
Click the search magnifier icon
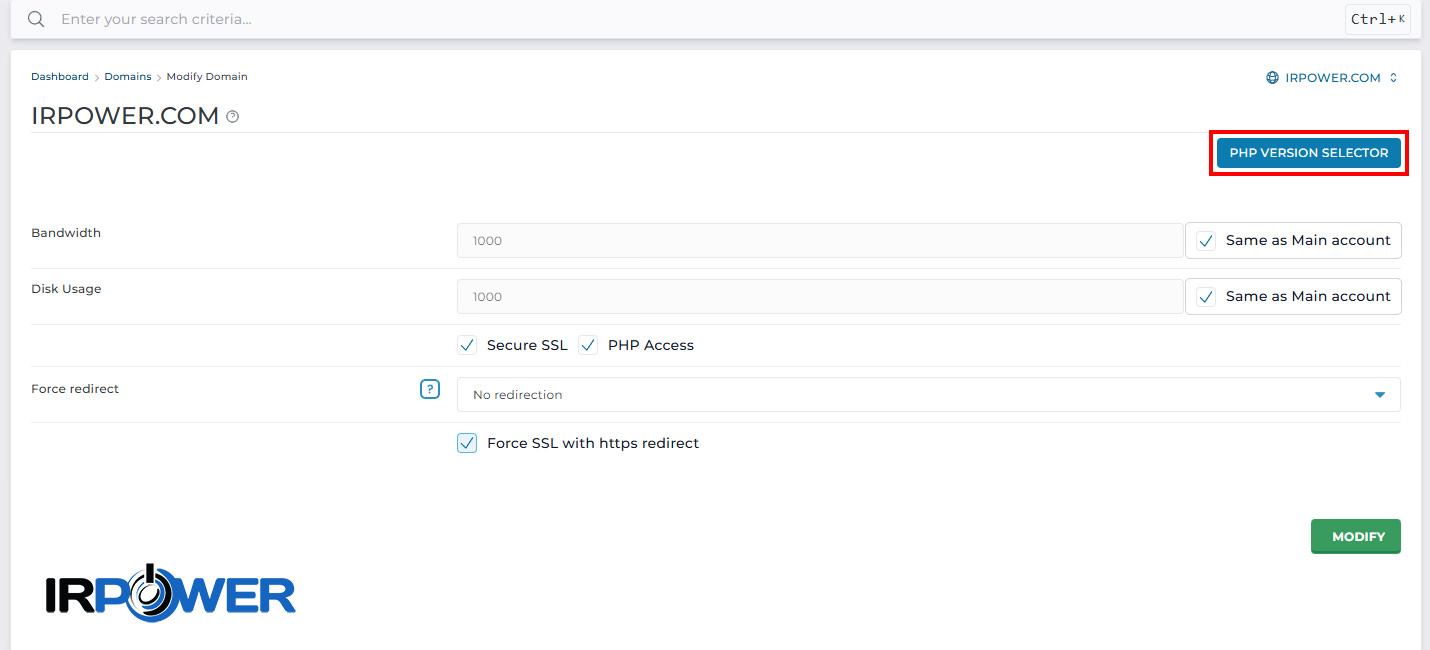pos(36,19)
